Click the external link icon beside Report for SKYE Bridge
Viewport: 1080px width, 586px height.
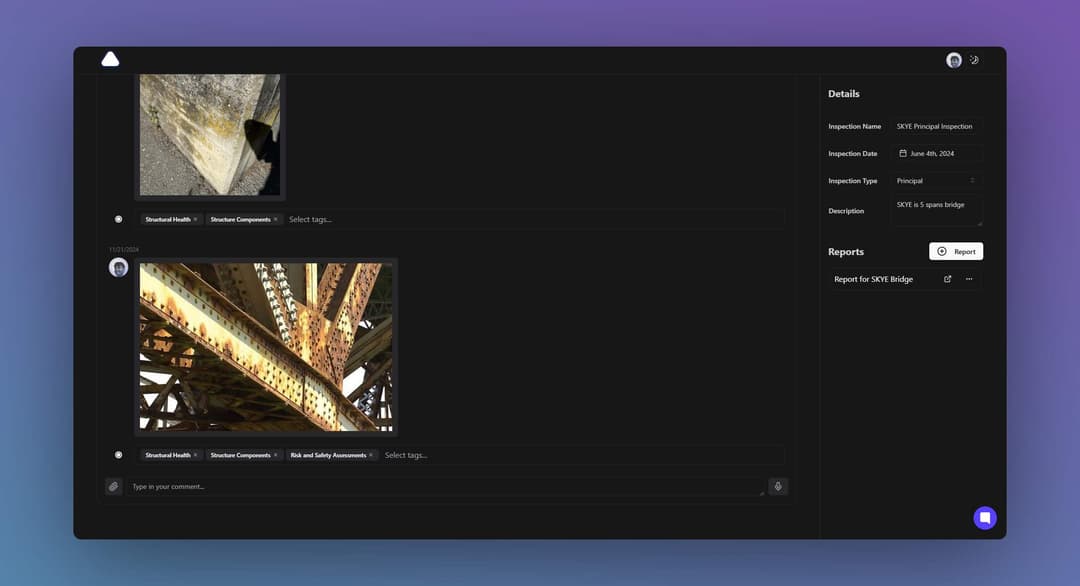coord(947,279)
